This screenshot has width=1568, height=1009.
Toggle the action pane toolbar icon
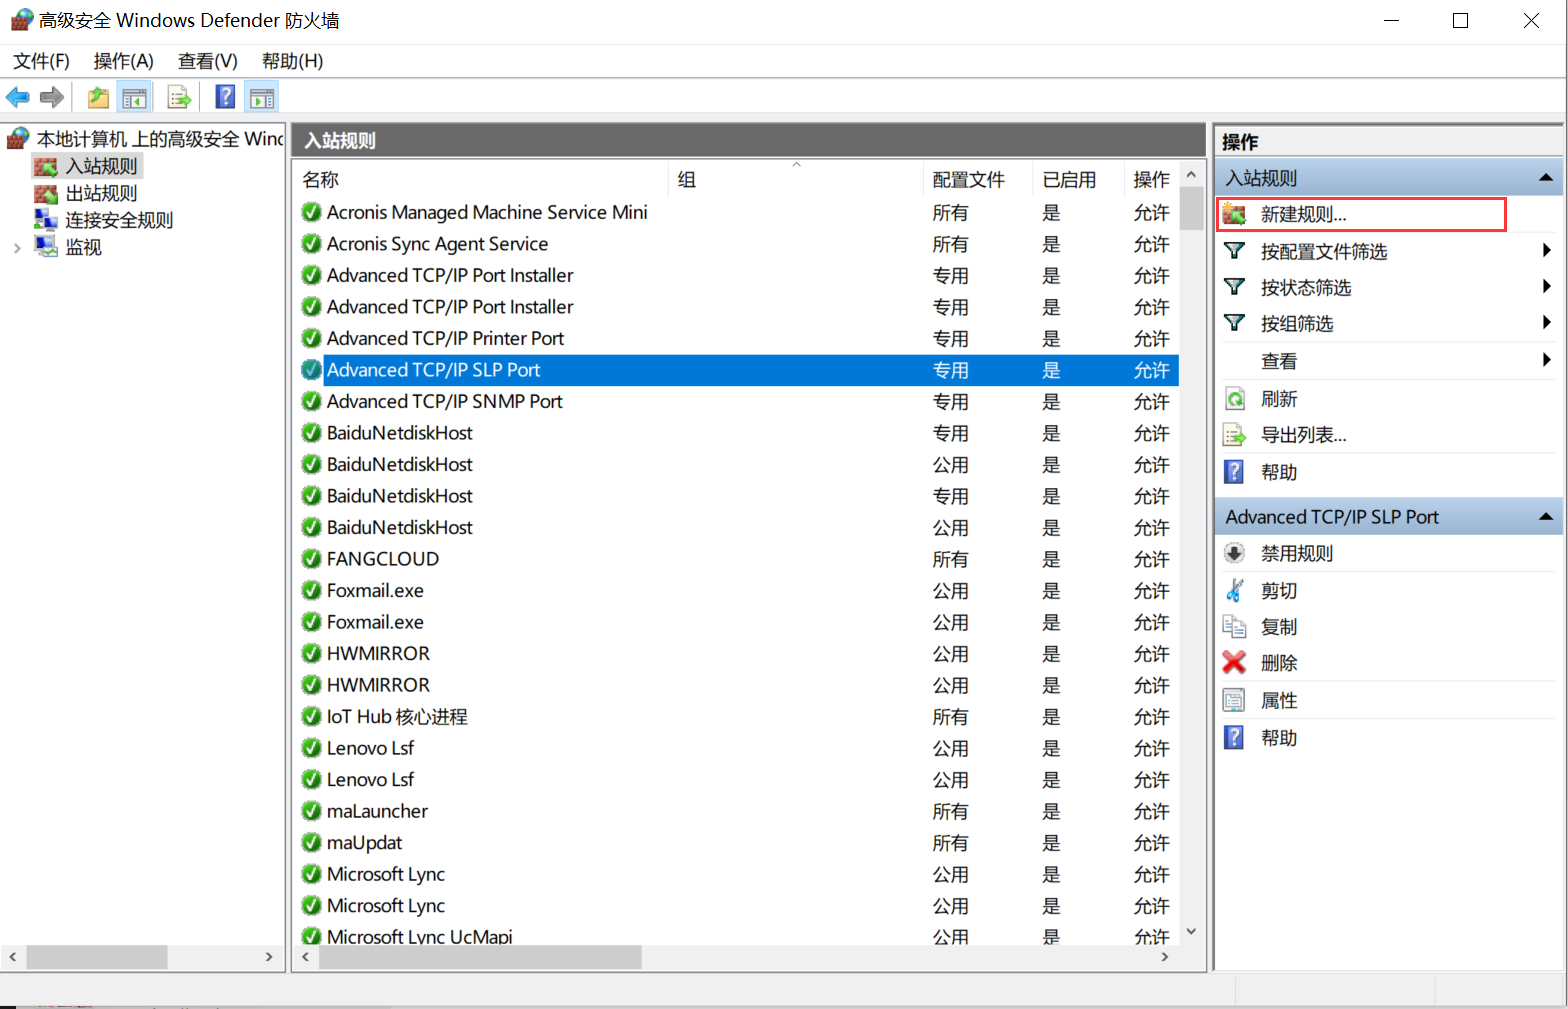[262, 97]
